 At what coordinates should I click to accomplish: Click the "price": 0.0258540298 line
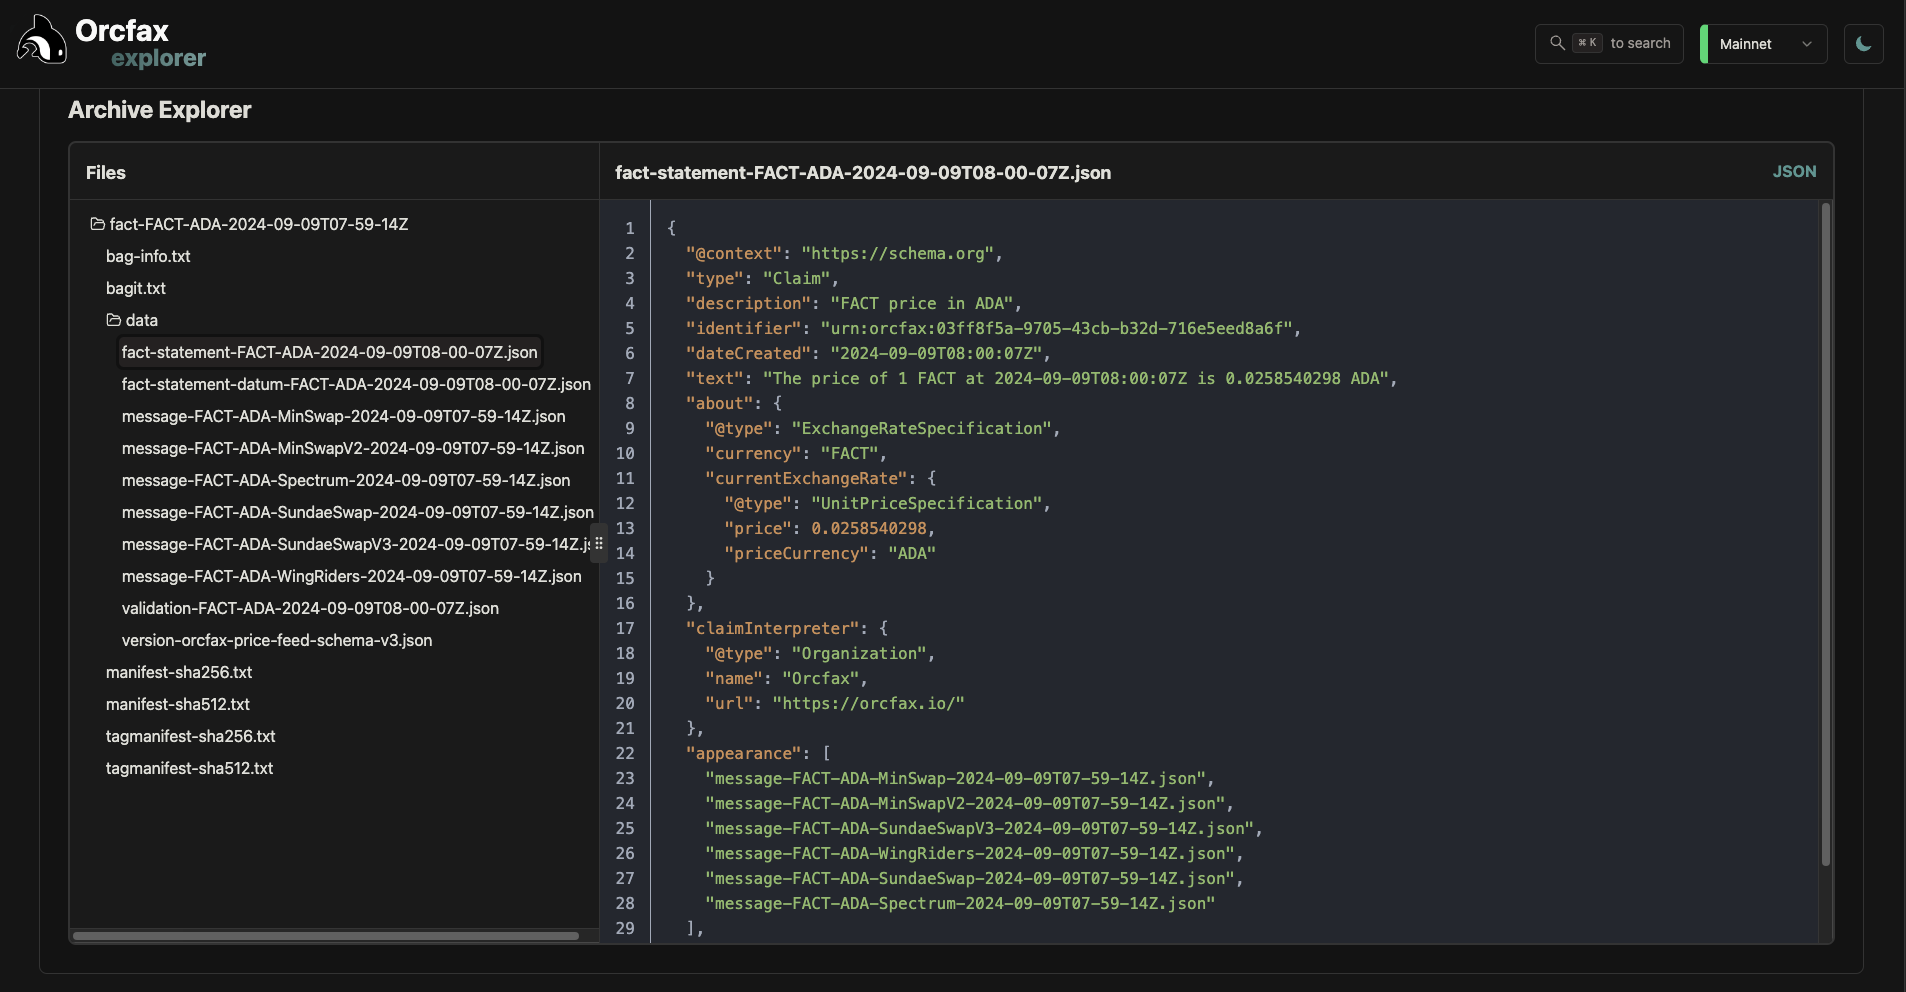[x=829, y=528]
